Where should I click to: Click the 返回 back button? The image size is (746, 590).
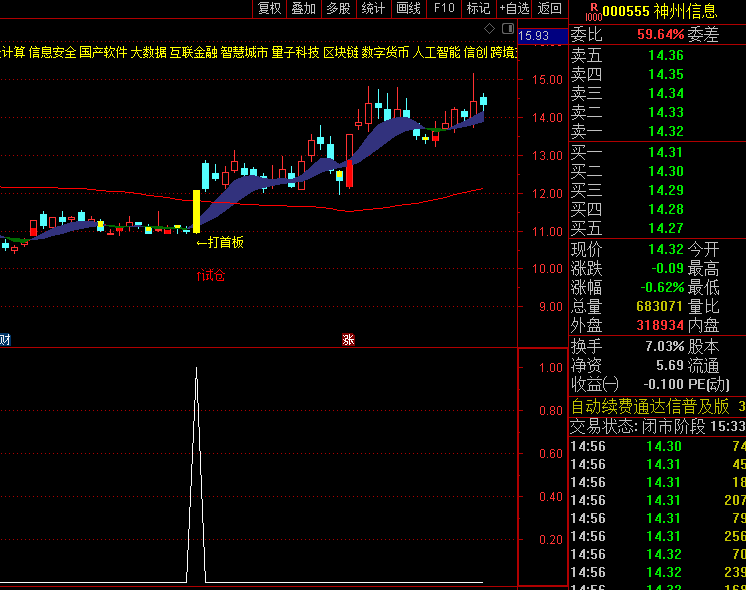[x=550, y=9]
